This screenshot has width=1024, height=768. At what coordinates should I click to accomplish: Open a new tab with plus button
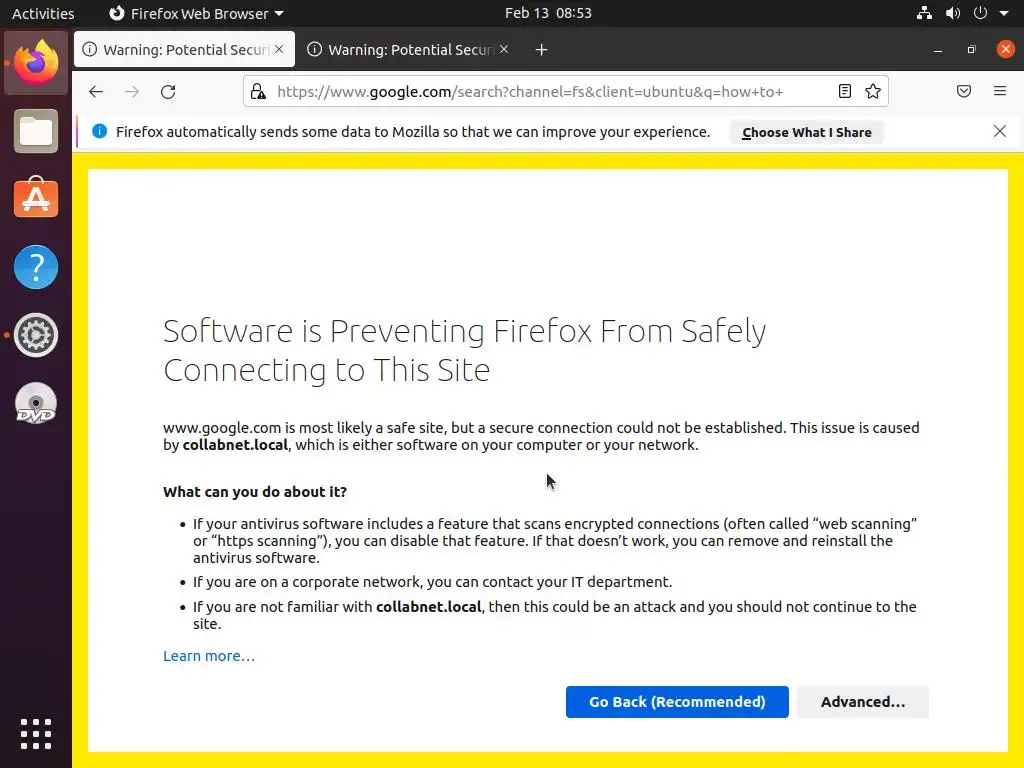click(541, 50)
